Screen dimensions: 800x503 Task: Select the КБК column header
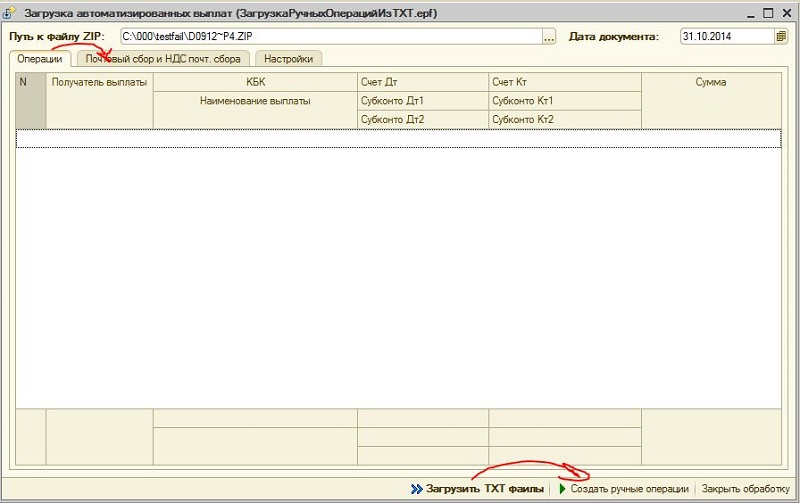255,82
